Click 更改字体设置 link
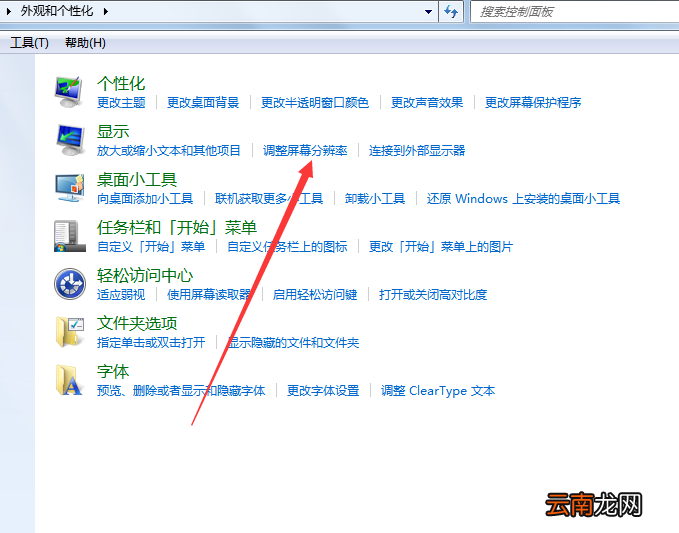This screenshot has height=533, width=679. (323, 391)
